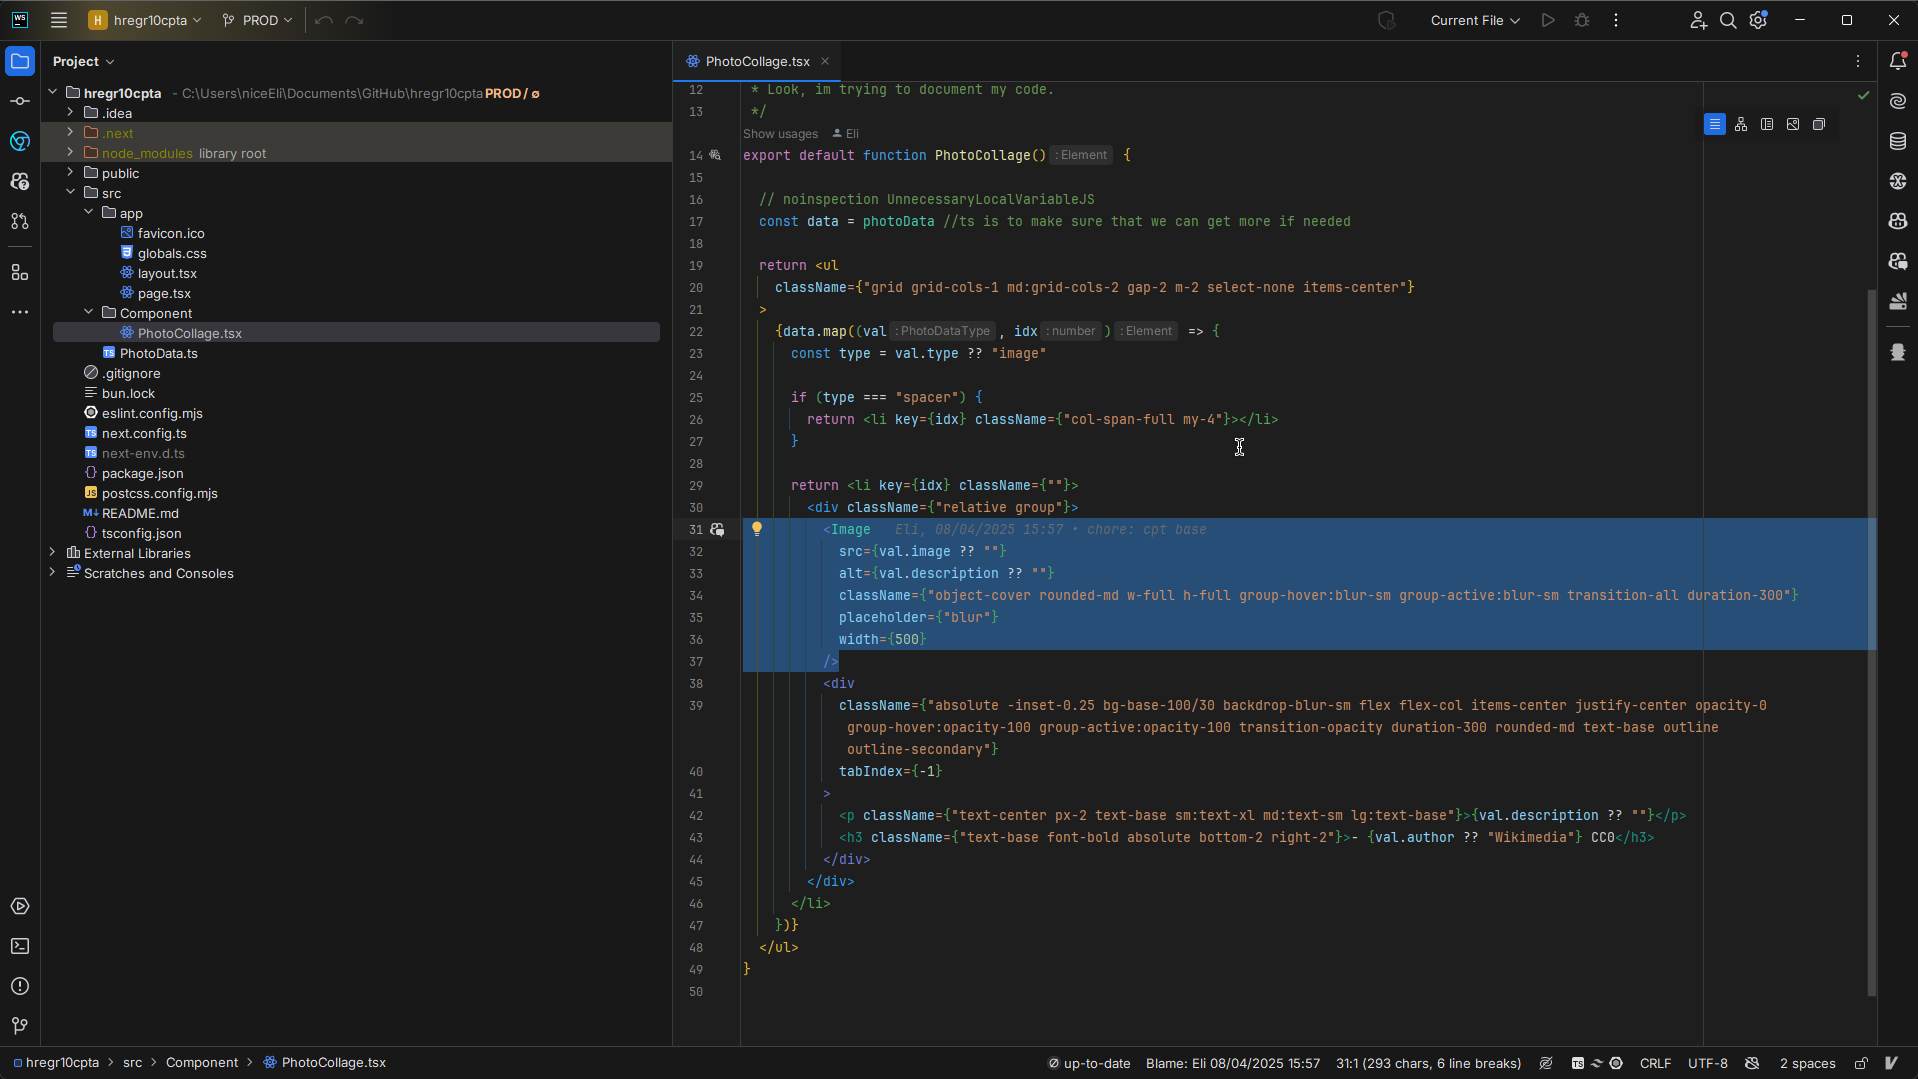Screen dimensions: 1918x1079
Task: Open the PROD branch dropdown
Action: pos(257,20)
